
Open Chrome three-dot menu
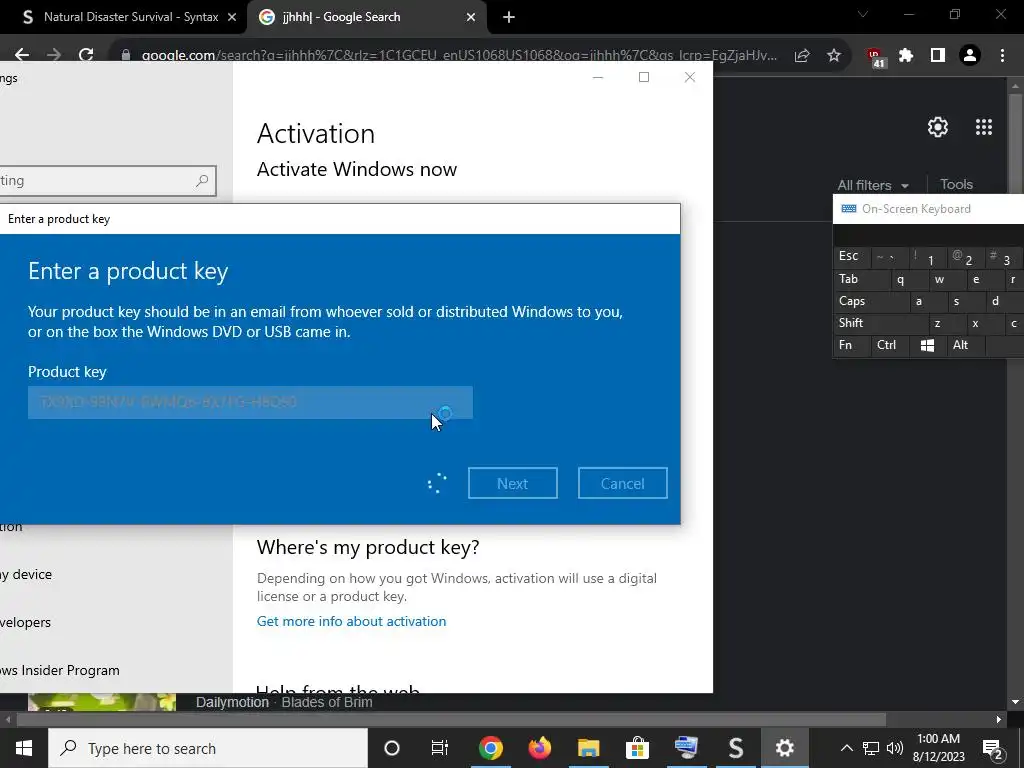click(1002, 56)
